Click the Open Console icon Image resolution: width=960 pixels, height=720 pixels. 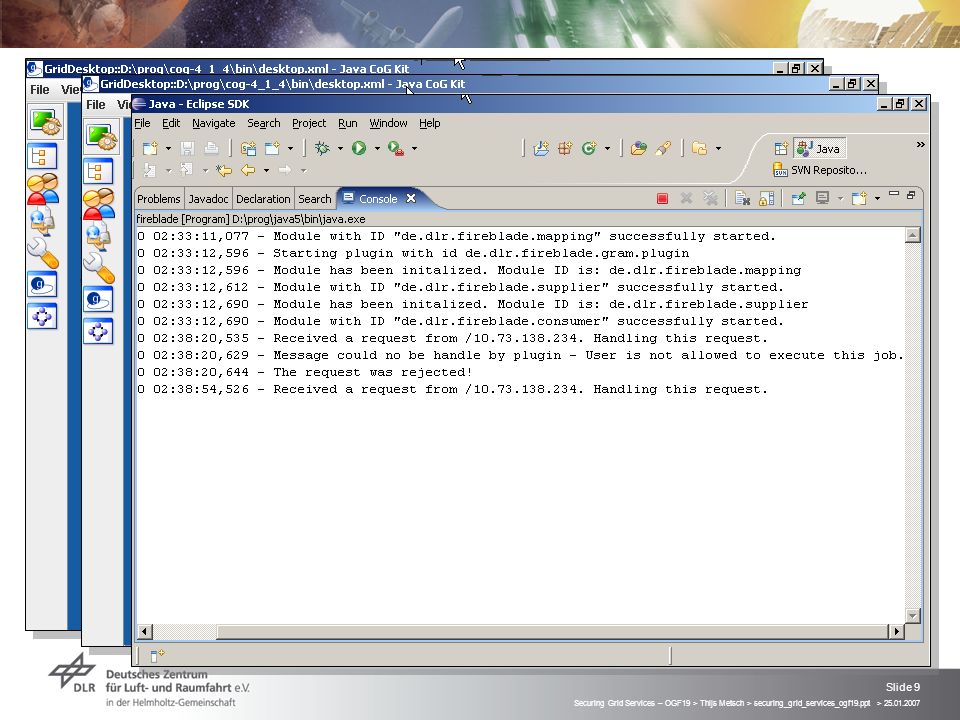[860, 198]
